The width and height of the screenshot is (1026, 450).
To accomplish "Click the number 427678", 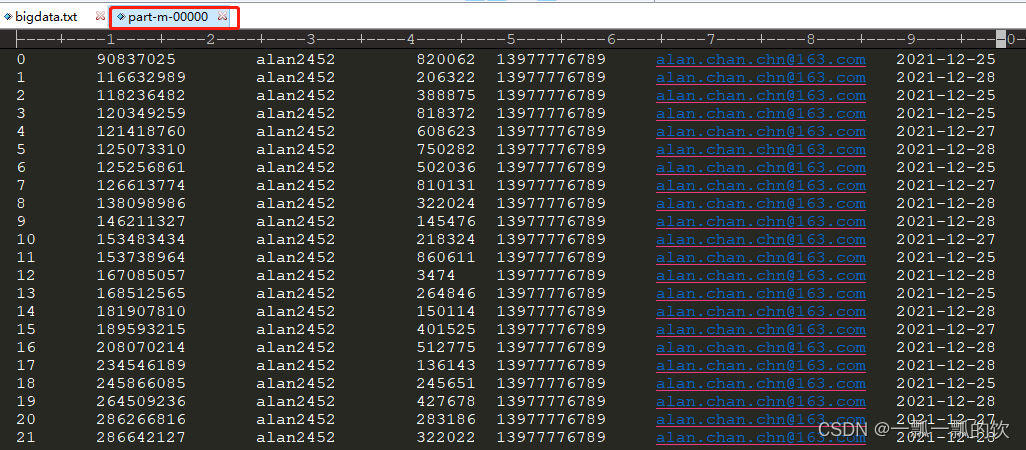I will click(446, 401).
